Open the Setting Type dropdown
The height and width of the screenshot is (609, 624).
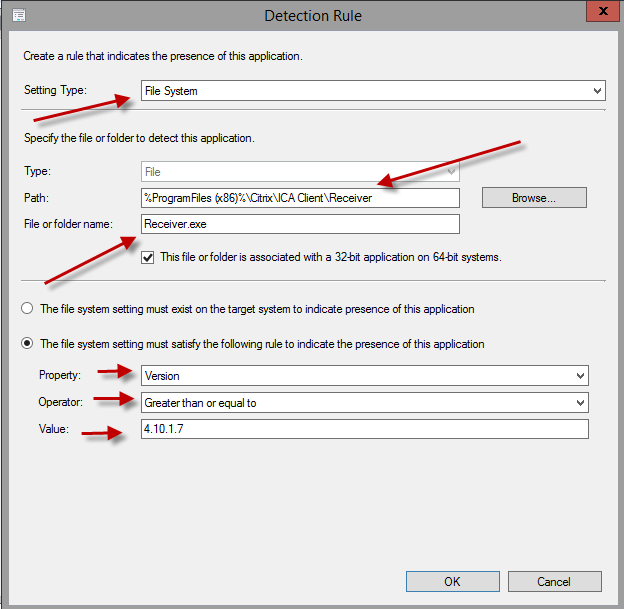(373, 91)
